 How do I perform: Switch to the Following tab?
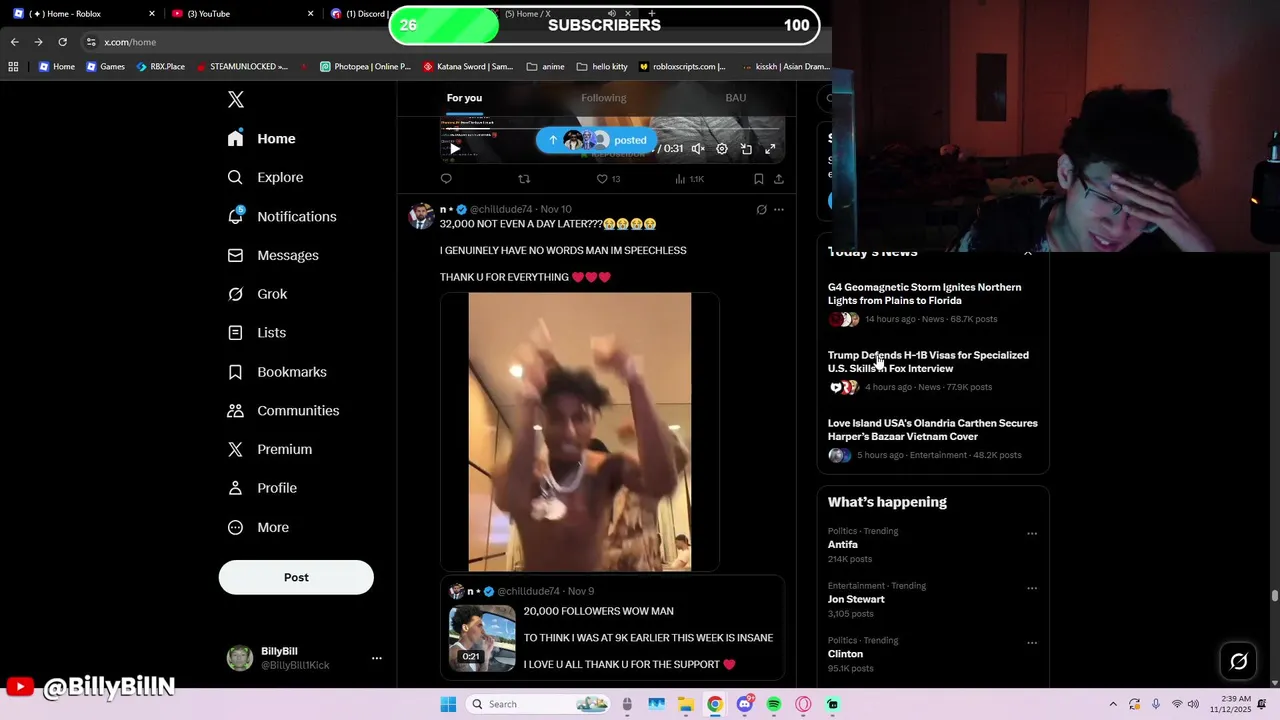[x=604, y=98]
